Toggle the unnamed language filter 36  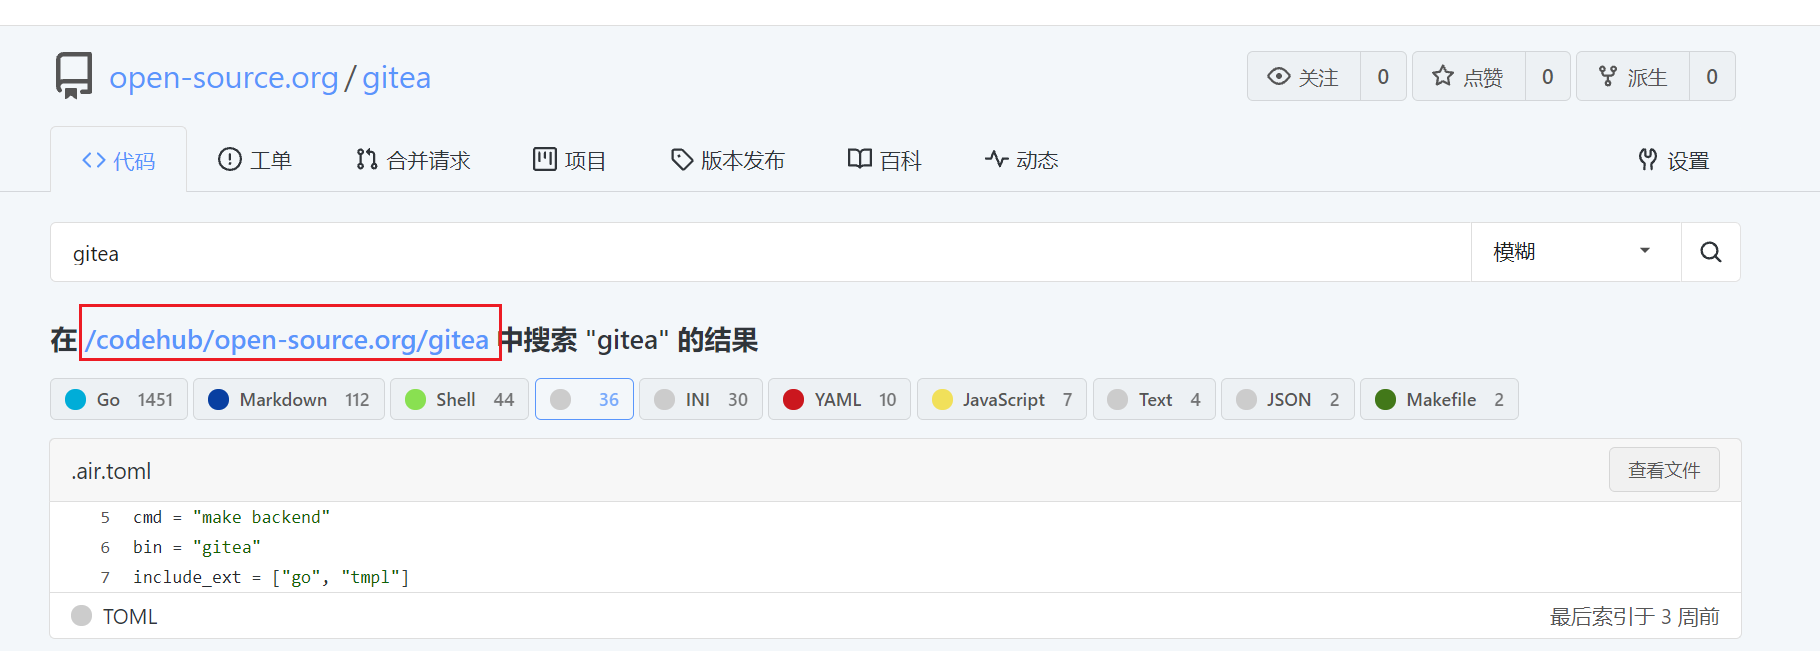pos(584,399)
